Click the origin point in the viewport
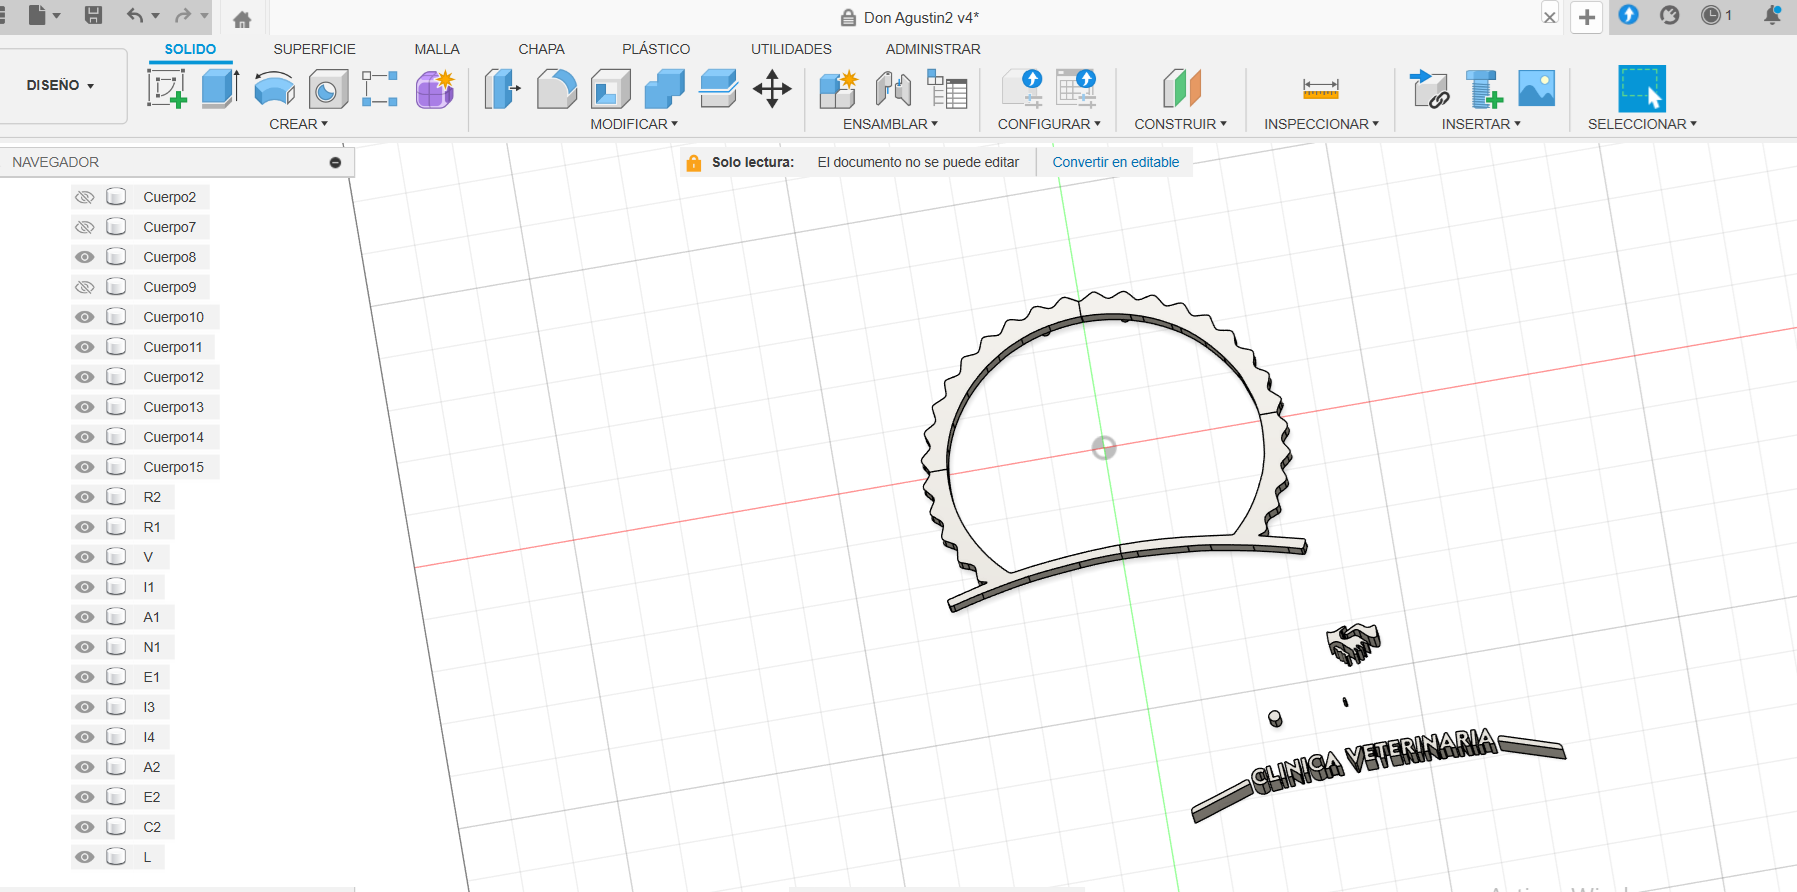This screenshot has width=1797, height=892. [x=1103, y=447]
